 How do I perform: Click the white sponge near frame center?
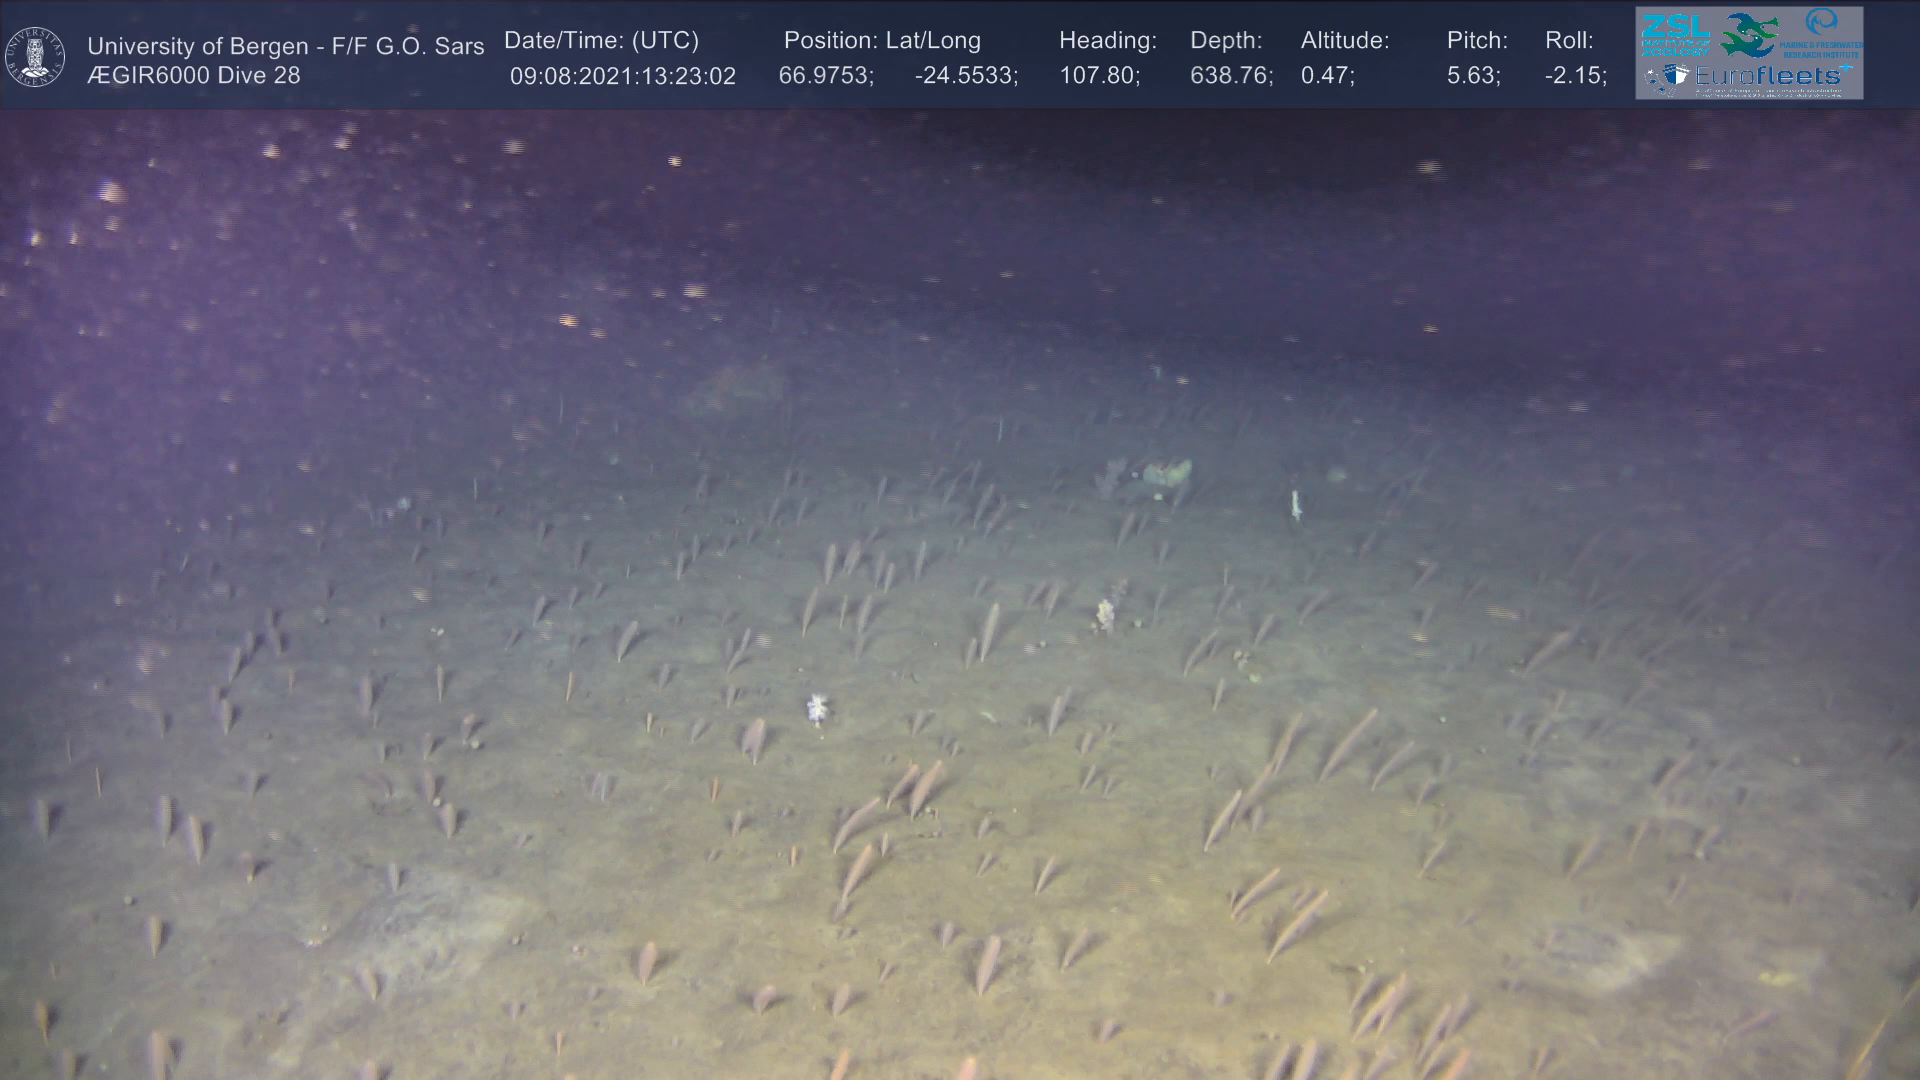tap(818, 708)
